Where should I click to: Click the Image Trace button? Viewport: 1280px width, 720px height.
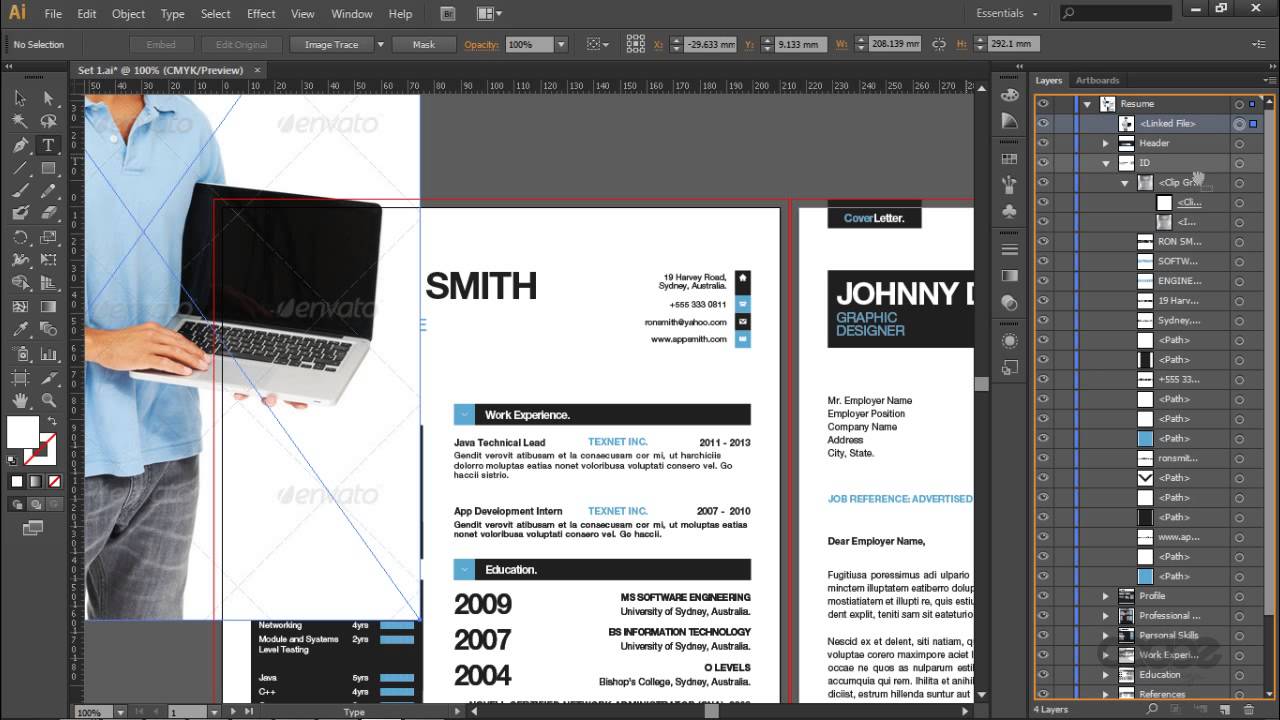click(330, 45)
